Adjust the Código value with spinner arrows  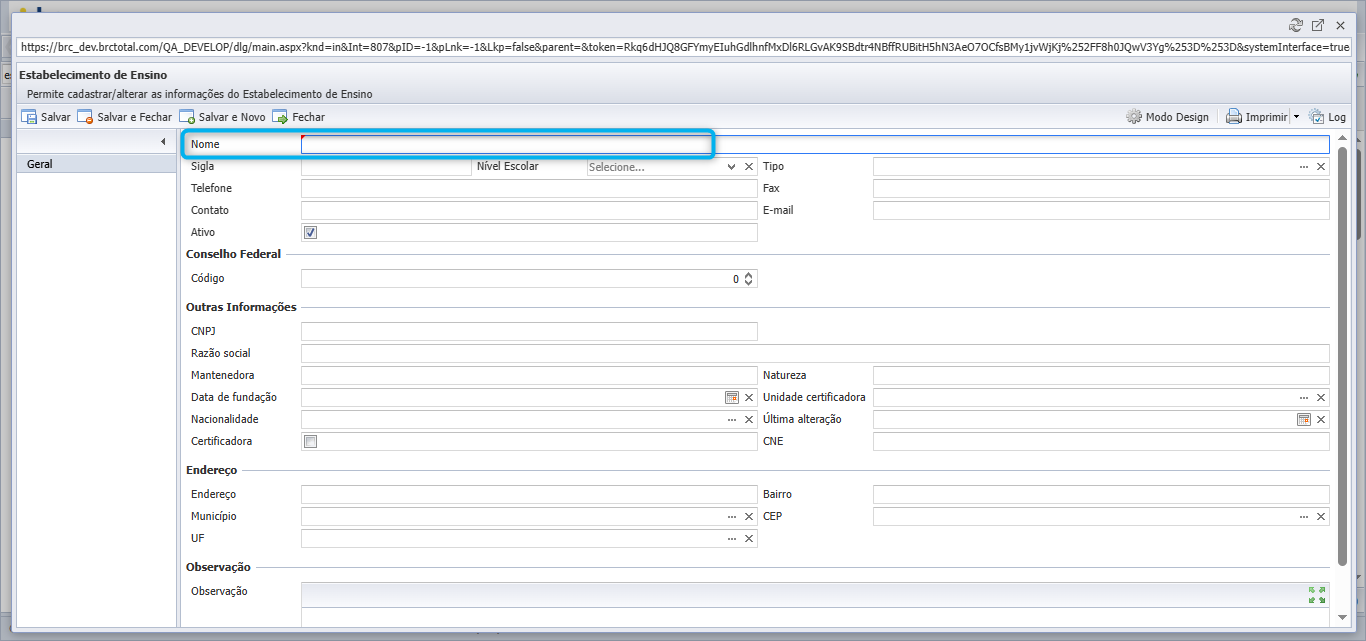[748, 279]
